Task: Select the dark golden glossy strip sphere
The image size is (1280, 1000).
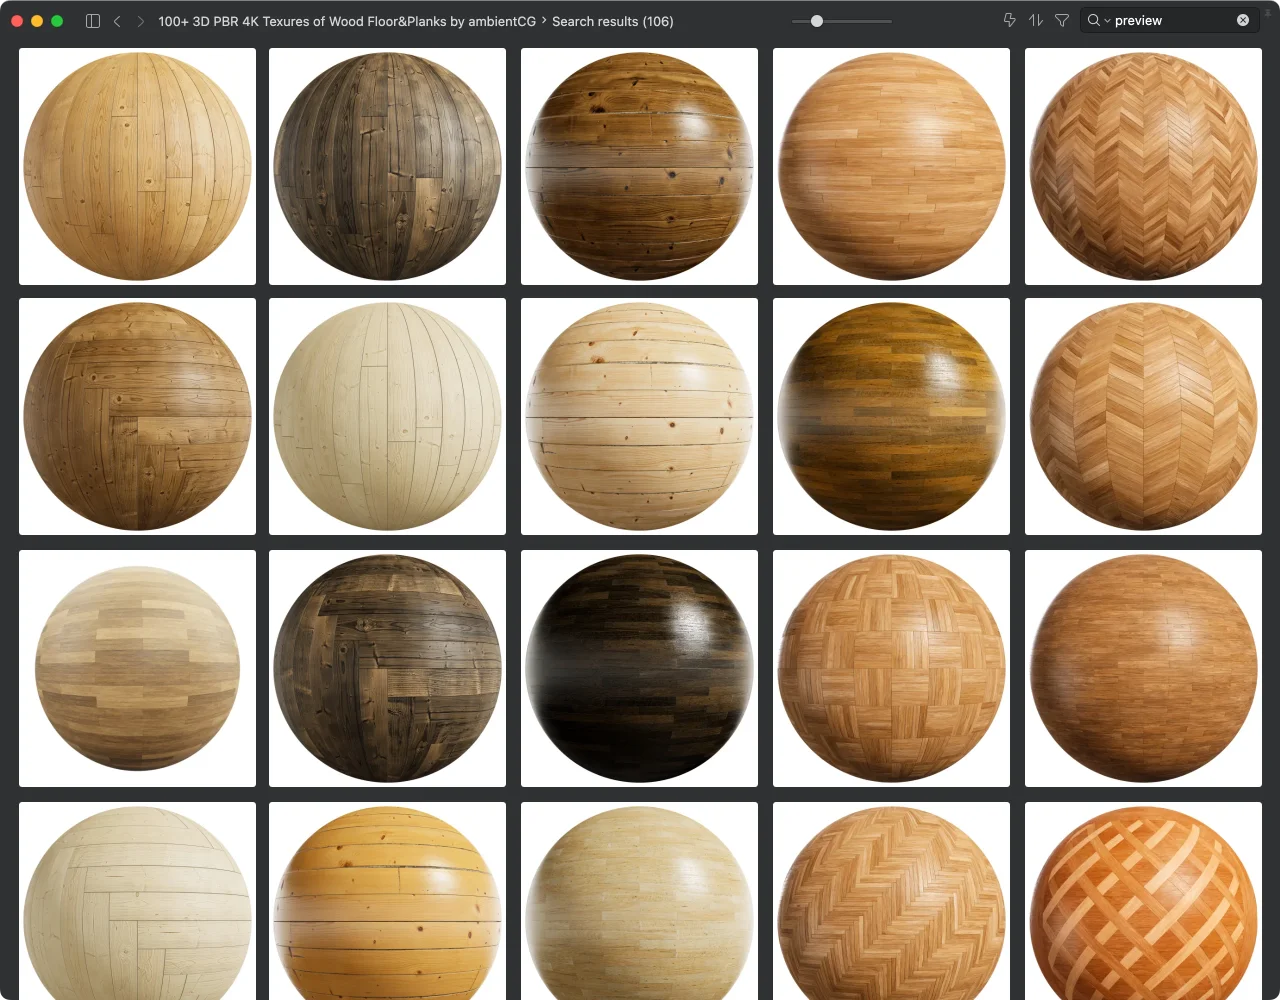Action: [x=891, y=416]
